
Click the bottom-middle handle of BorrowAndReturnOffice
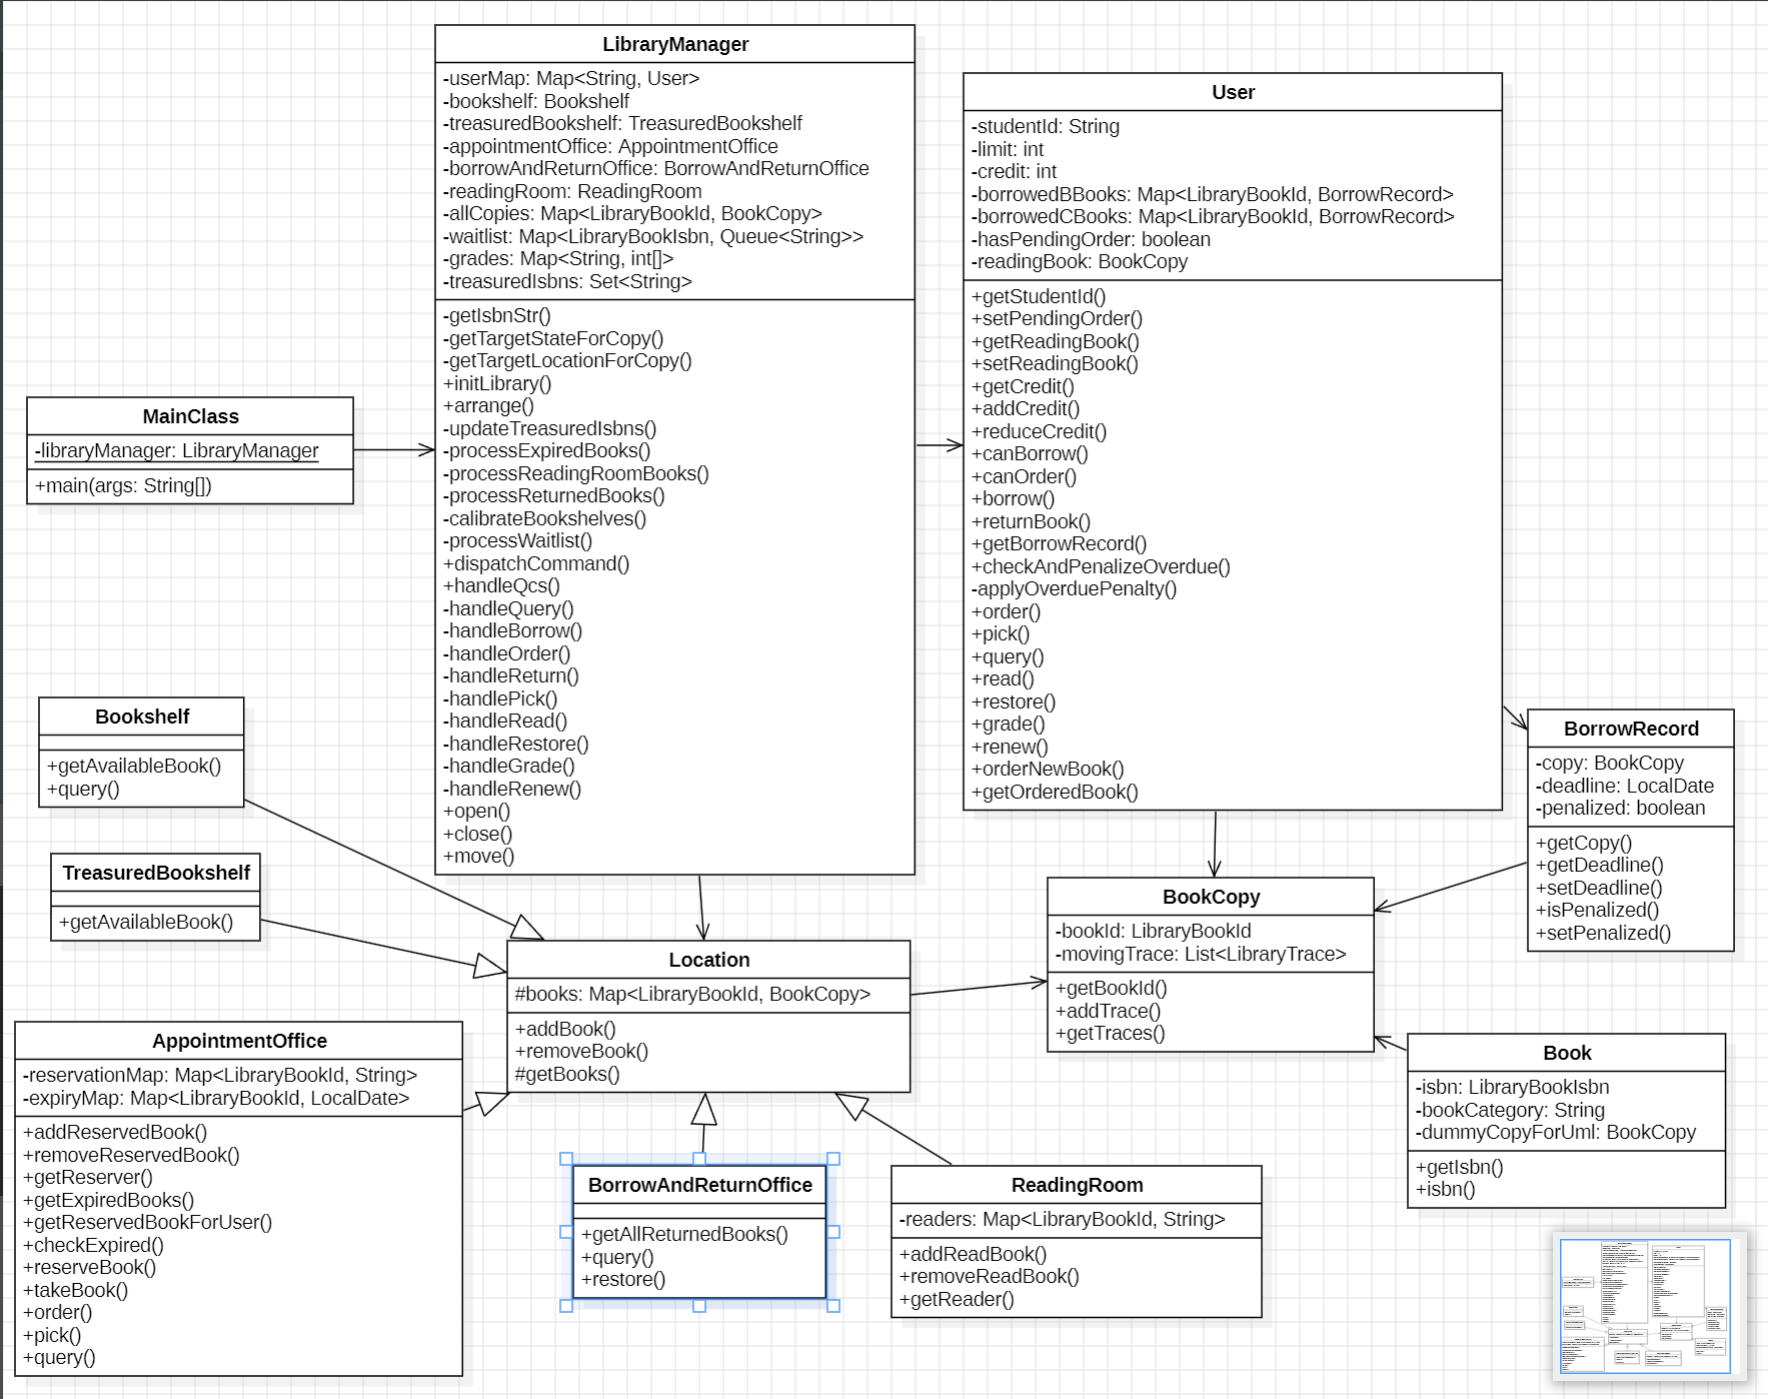pos(699,1305)
